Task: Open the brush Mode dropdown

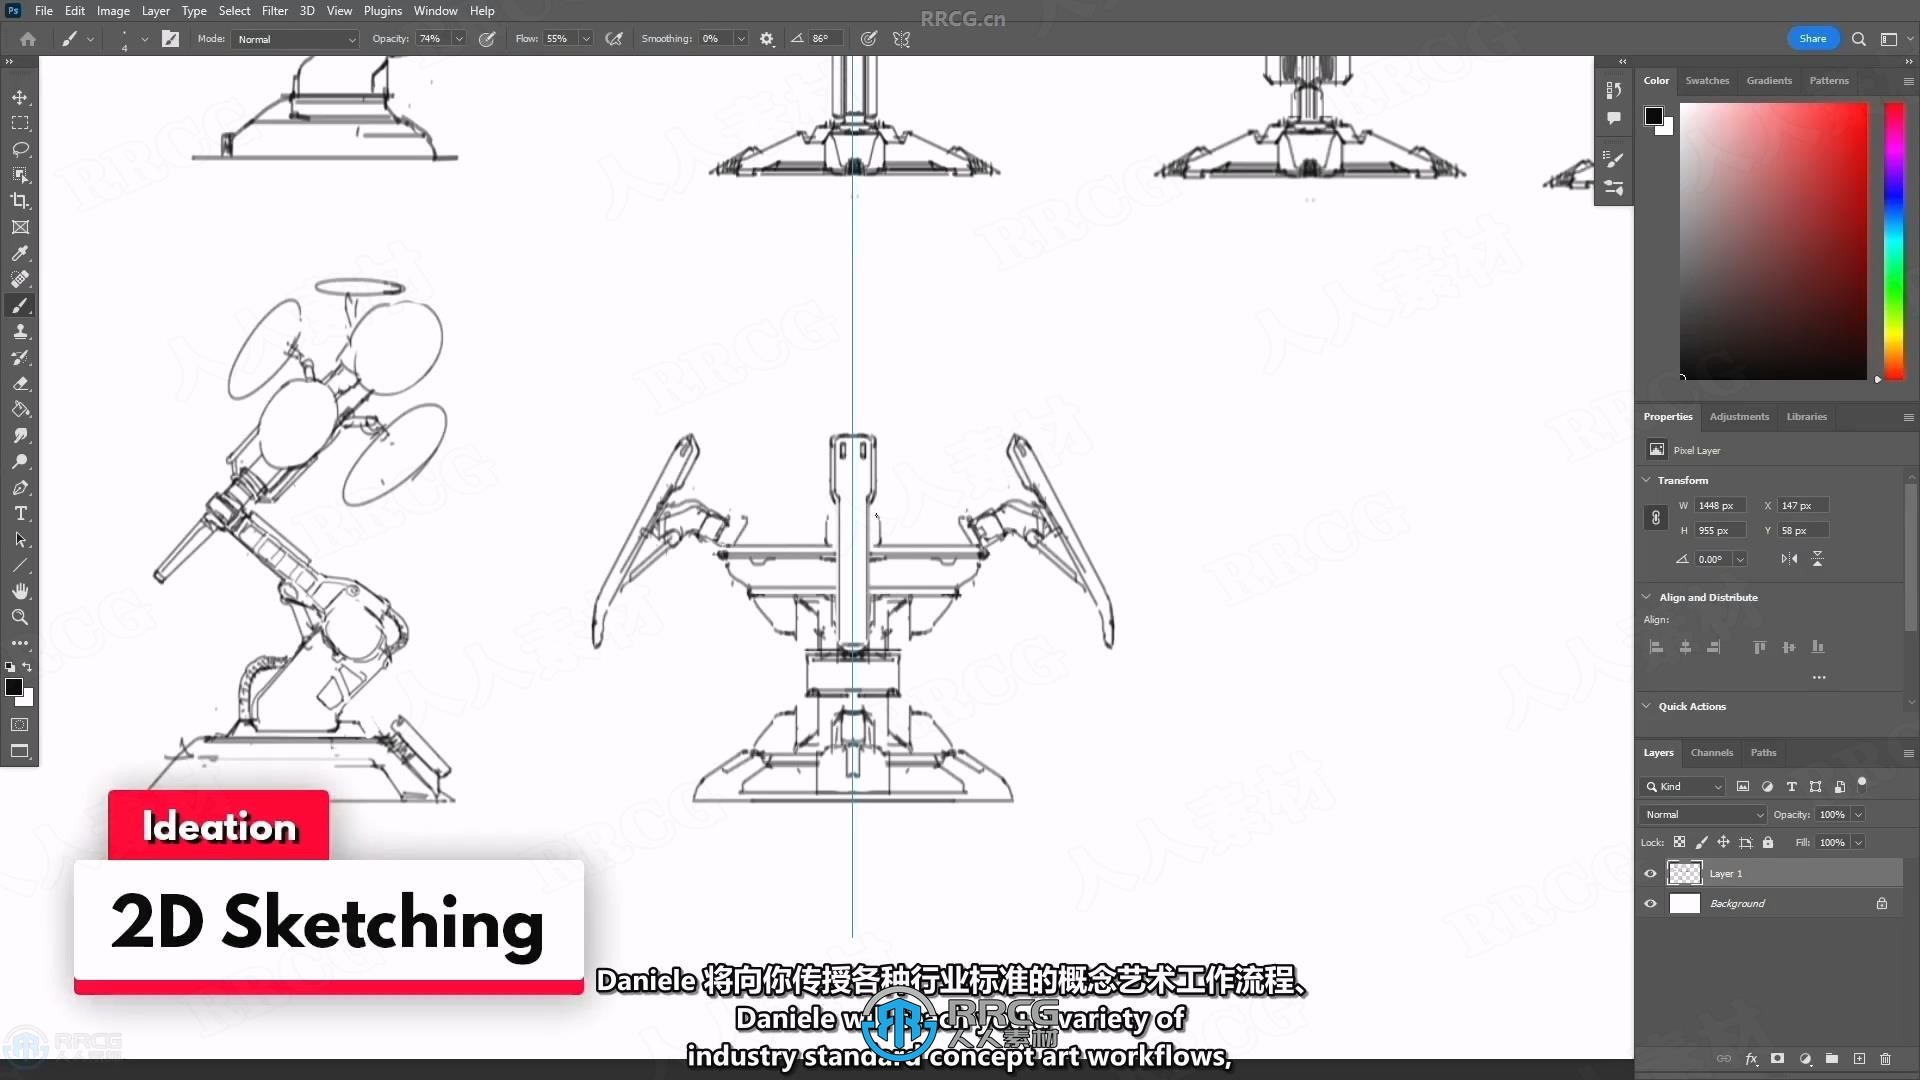Action: coord(295,39)
